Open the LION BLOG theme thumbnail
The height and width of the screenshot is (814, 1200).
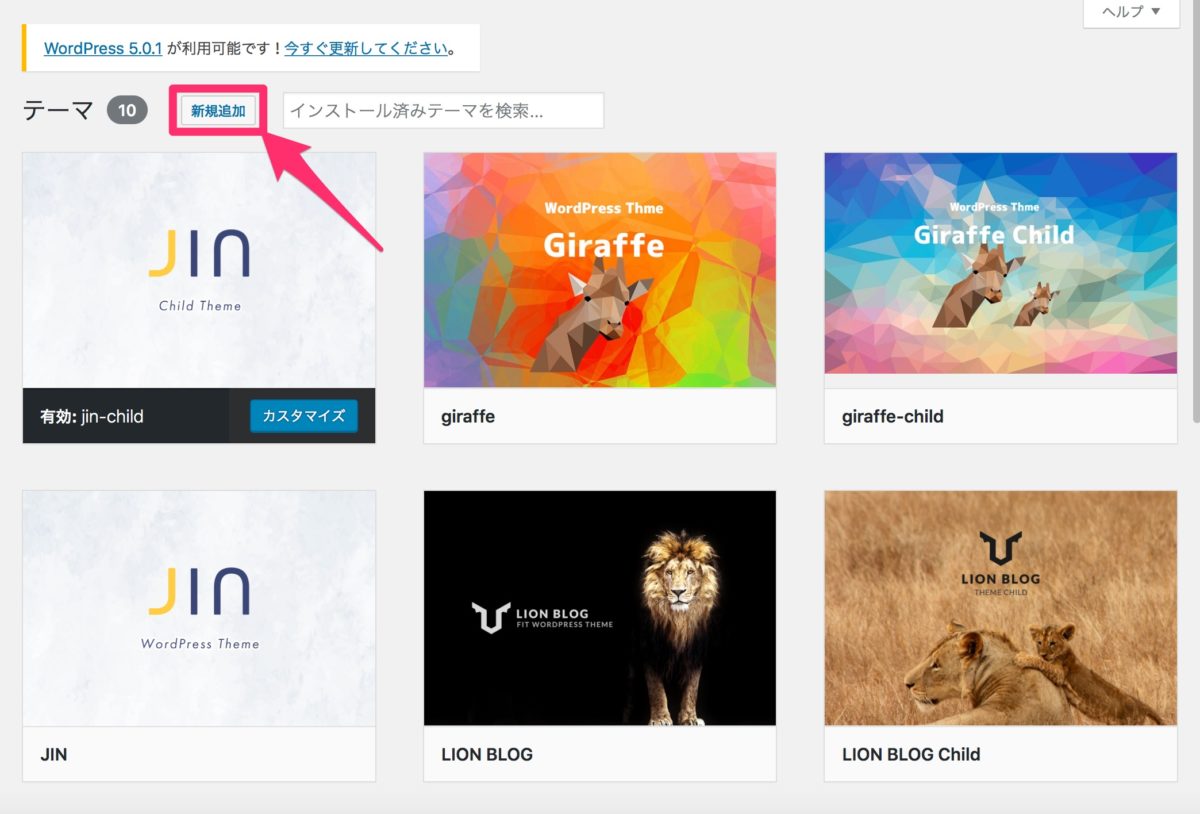[x=600, y=608]
